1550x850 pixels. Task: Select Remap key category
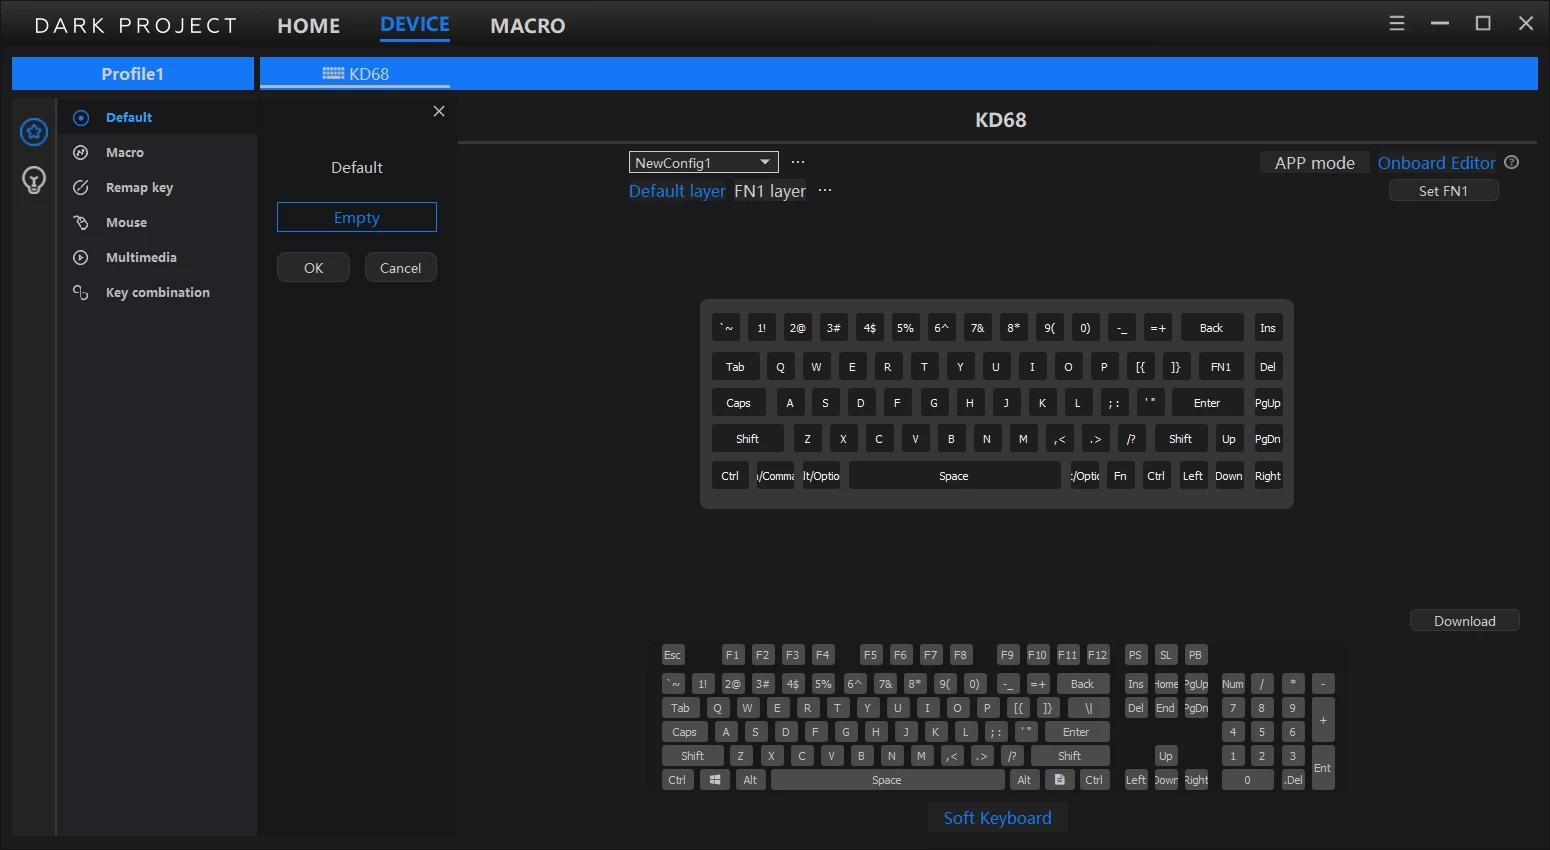point(140,187)
